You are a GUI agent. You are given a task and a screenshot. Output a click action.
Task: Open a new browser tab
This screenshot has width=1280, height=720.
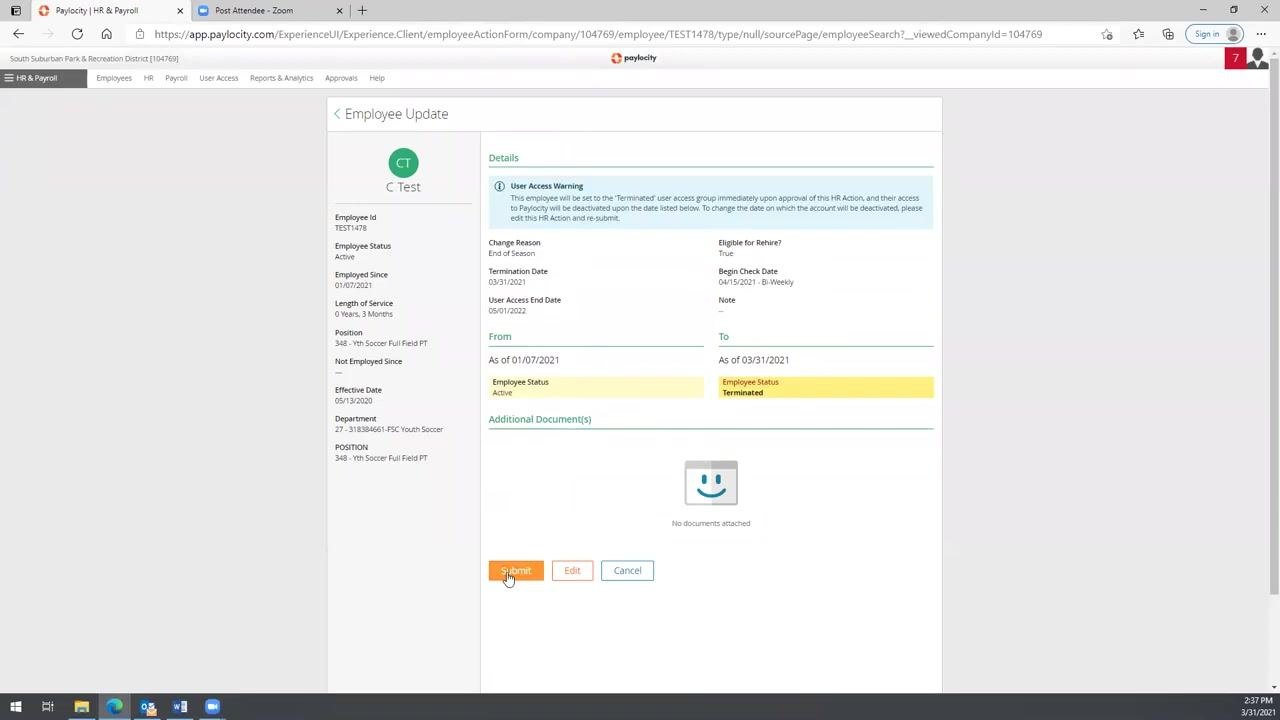tap(362, 11)
